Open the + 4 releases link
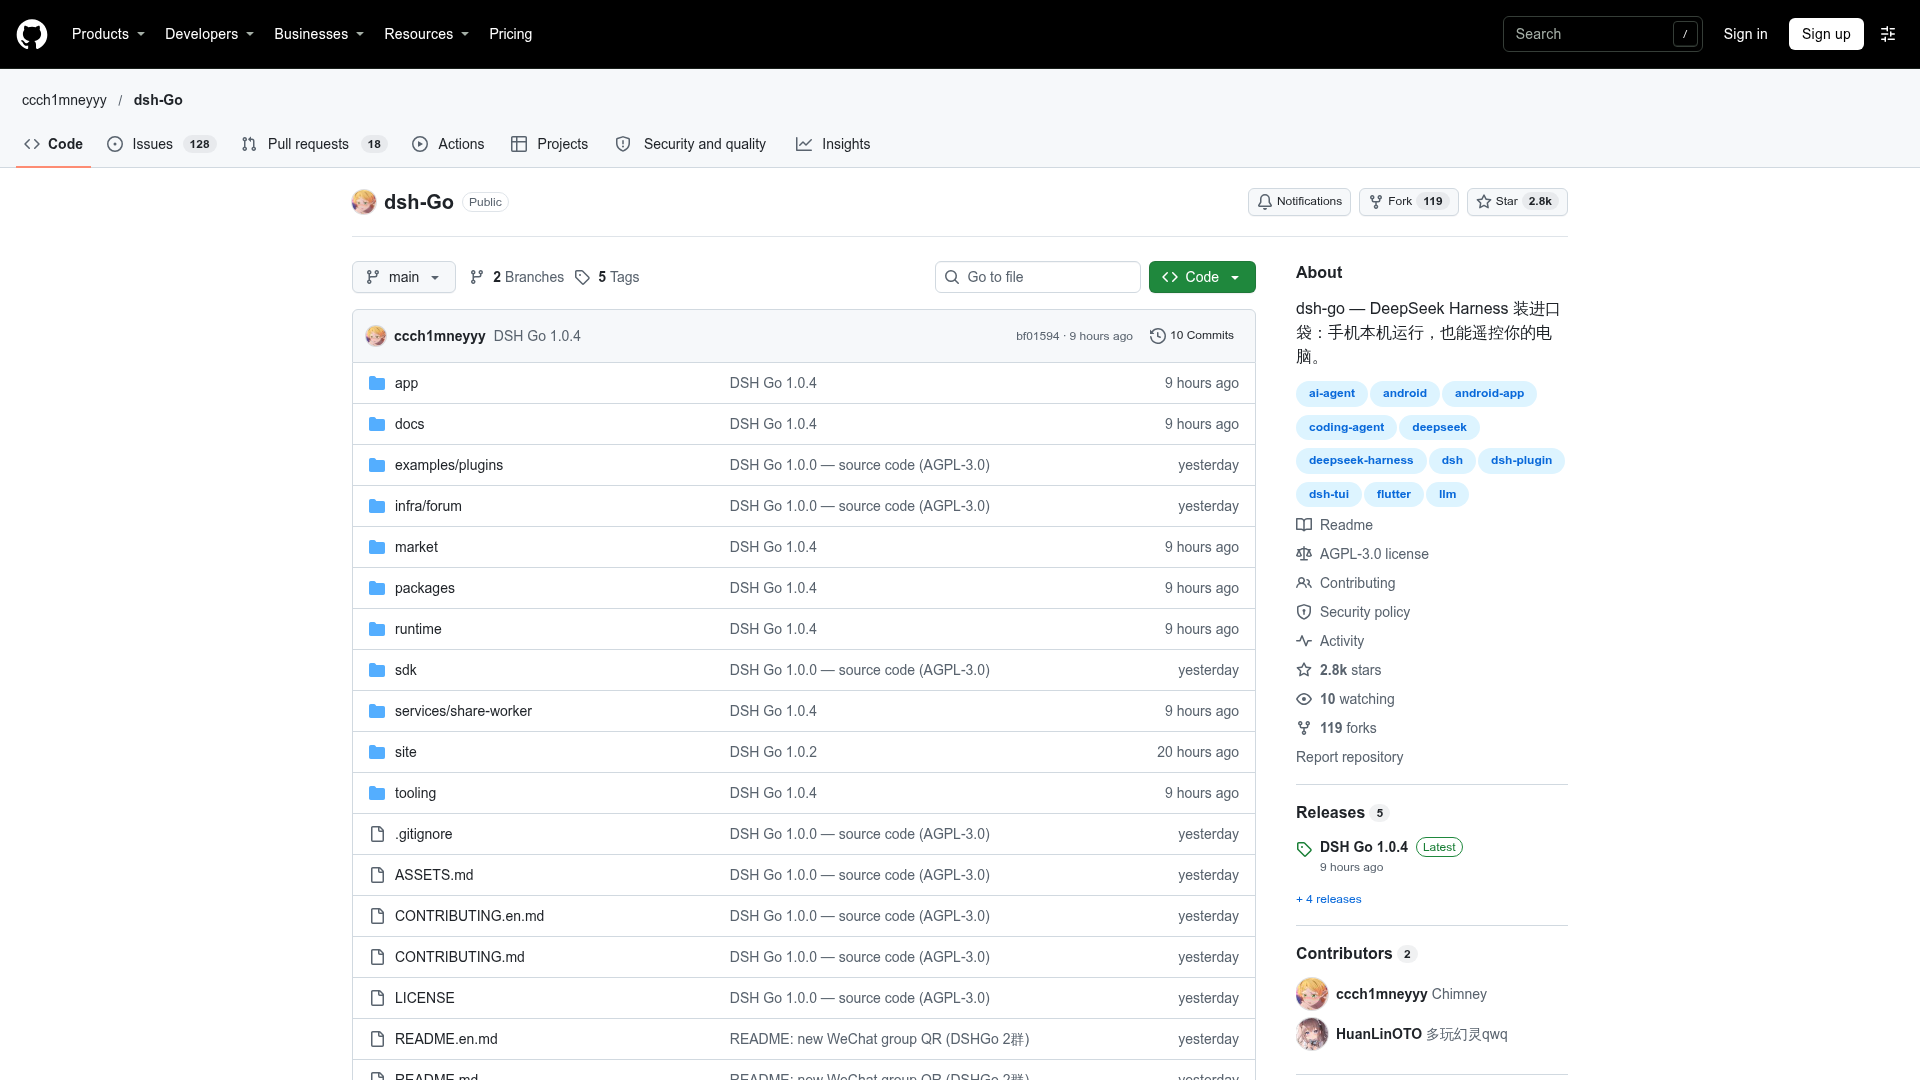This screenshot has width=1920, height=1080. pos(1329,899)
